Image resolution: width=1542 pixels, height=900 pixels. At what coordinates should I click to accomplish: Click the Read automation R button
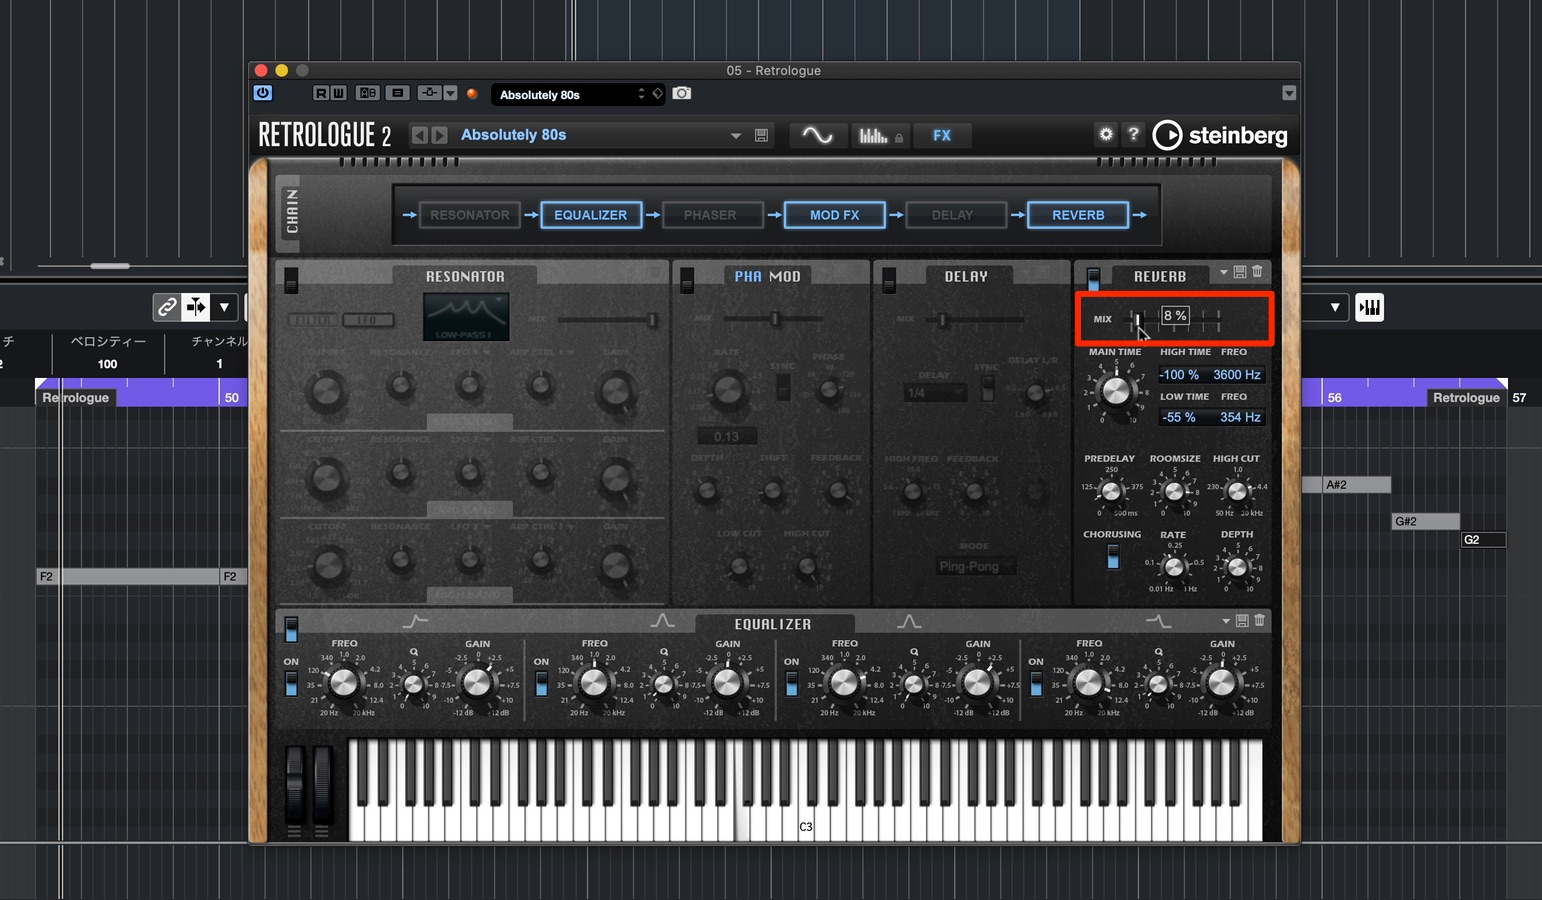(321, 93)
